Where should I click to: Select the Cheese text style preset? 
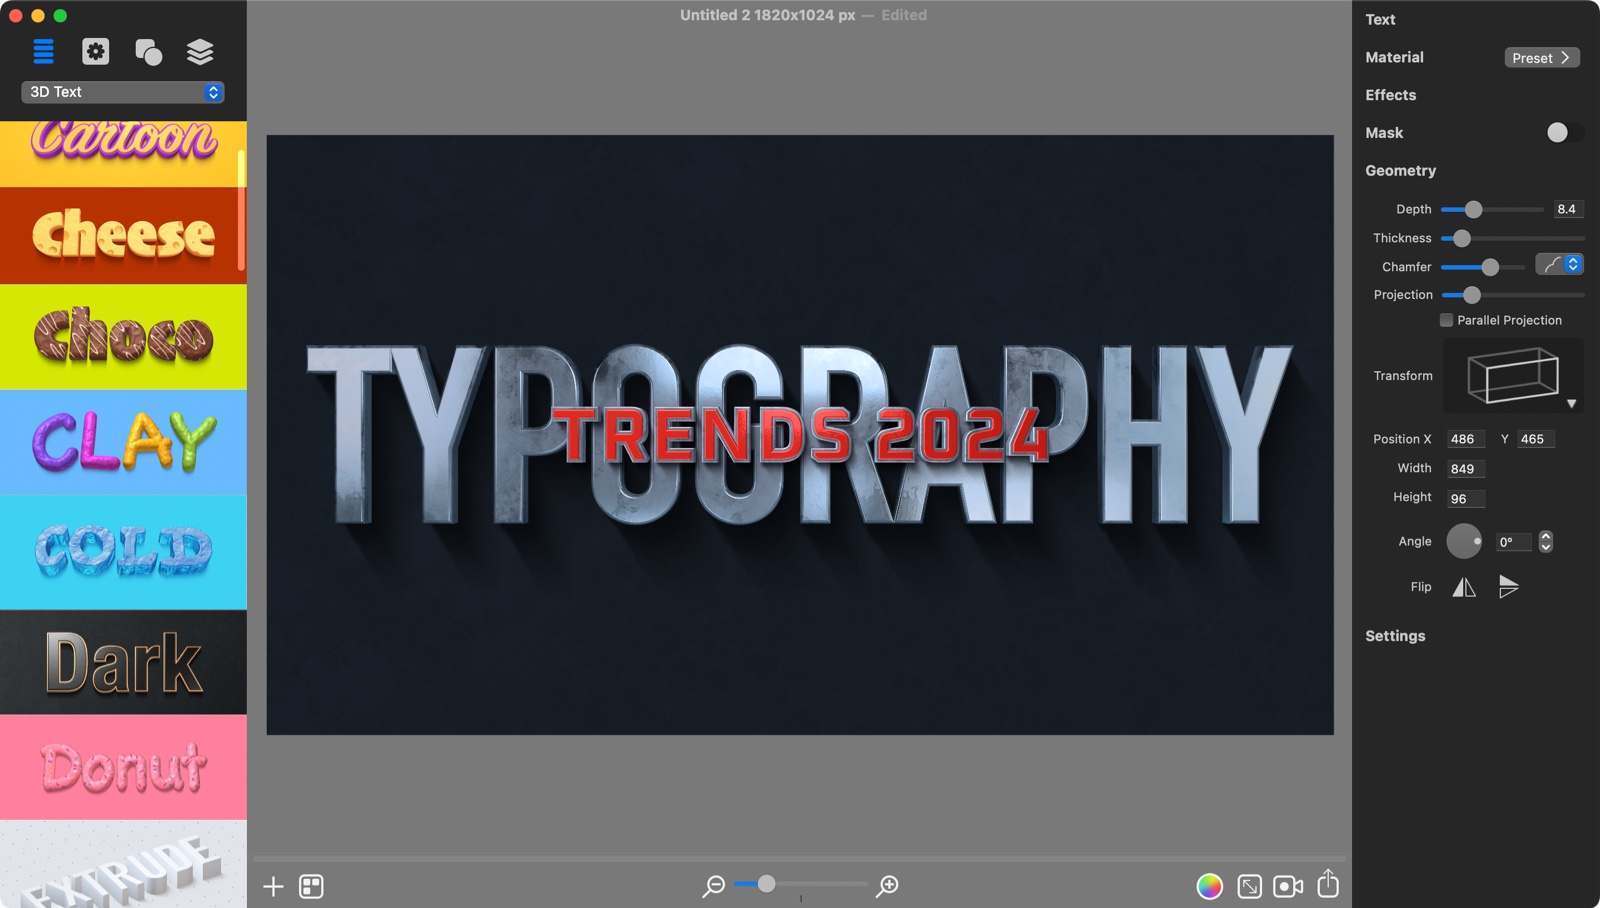pos(123,236)
